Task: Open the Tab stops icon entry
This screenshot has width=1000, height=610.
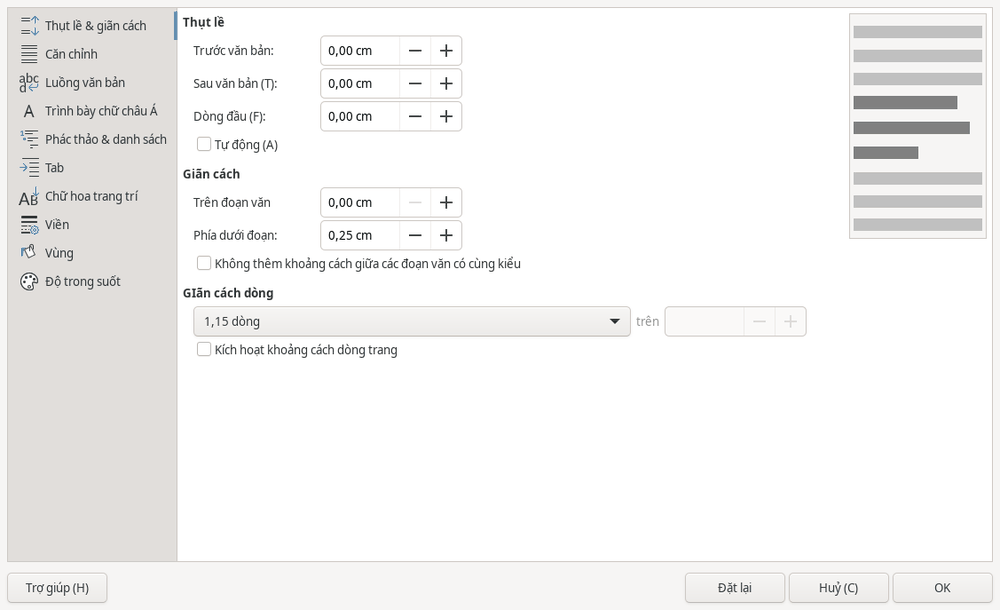Action: pos(29,168)
